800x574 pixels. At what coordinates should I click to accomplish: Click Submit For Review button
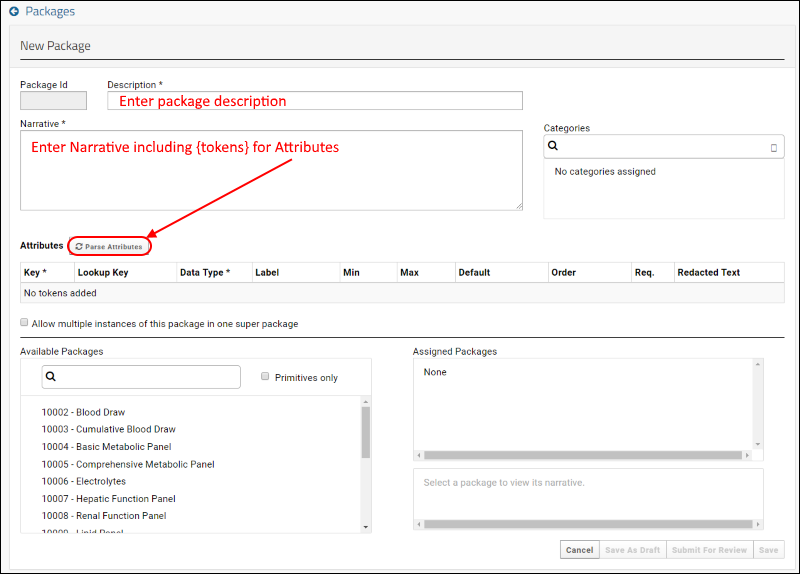click(708, 550)
